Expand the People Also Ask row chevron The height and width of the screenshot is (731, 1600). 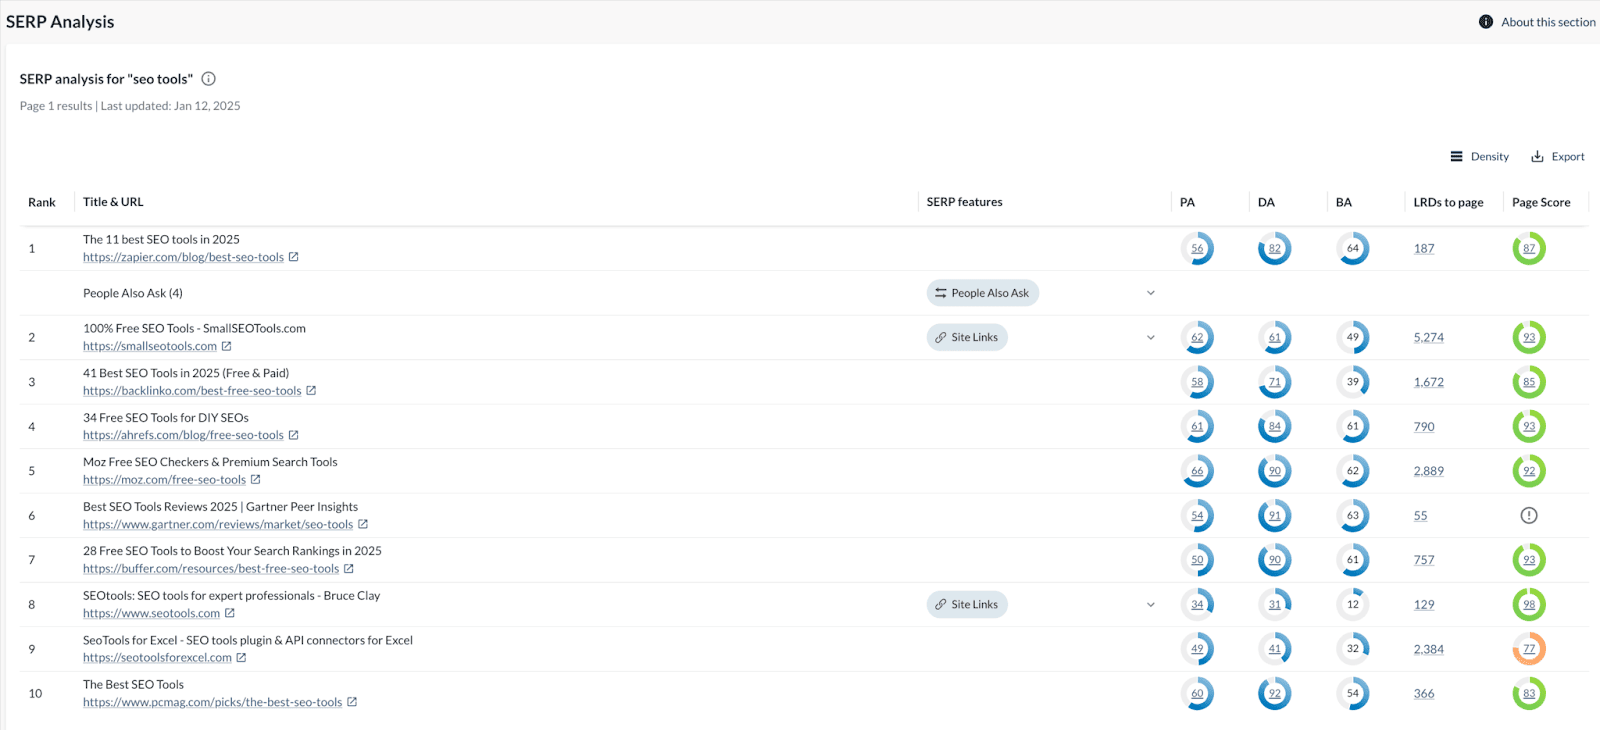(1151, 293)
